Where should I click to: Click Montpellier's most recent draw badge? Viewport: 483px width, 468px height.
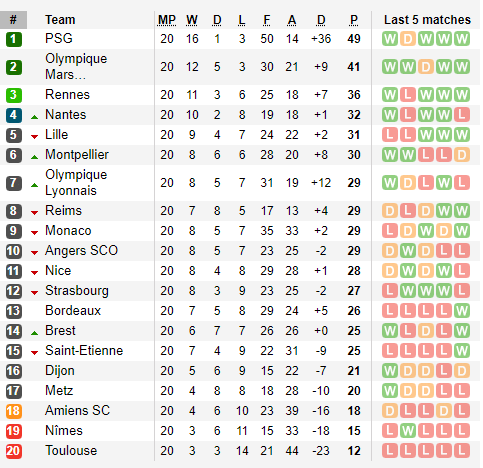point(462,155)
